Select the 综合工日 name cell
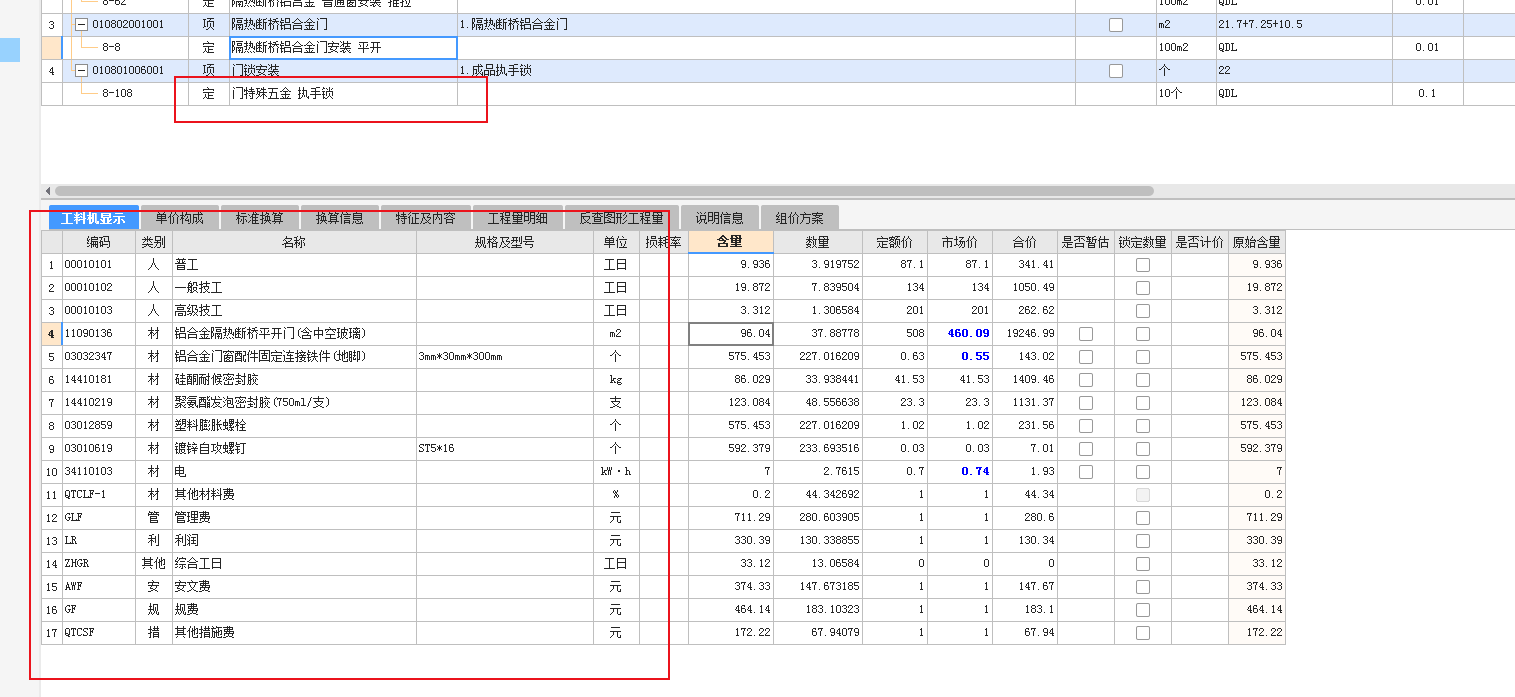The height and width of the screenshot is (697, 1515). (x=294, y=564)
